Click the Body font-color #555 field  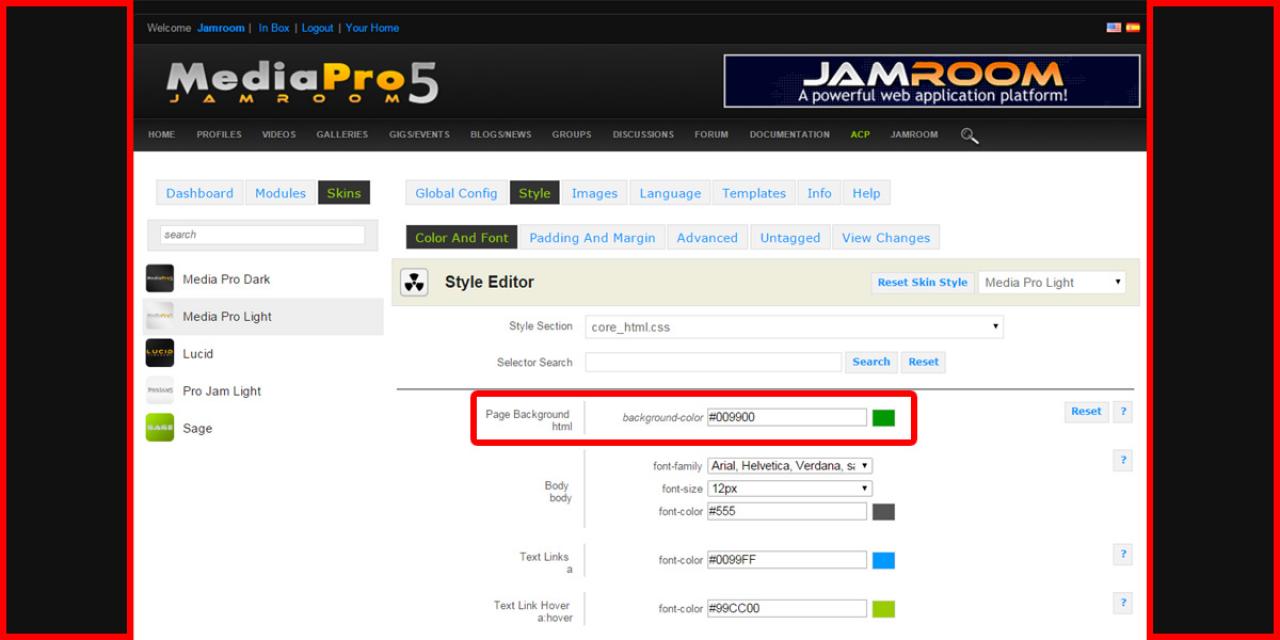(787, 512)
